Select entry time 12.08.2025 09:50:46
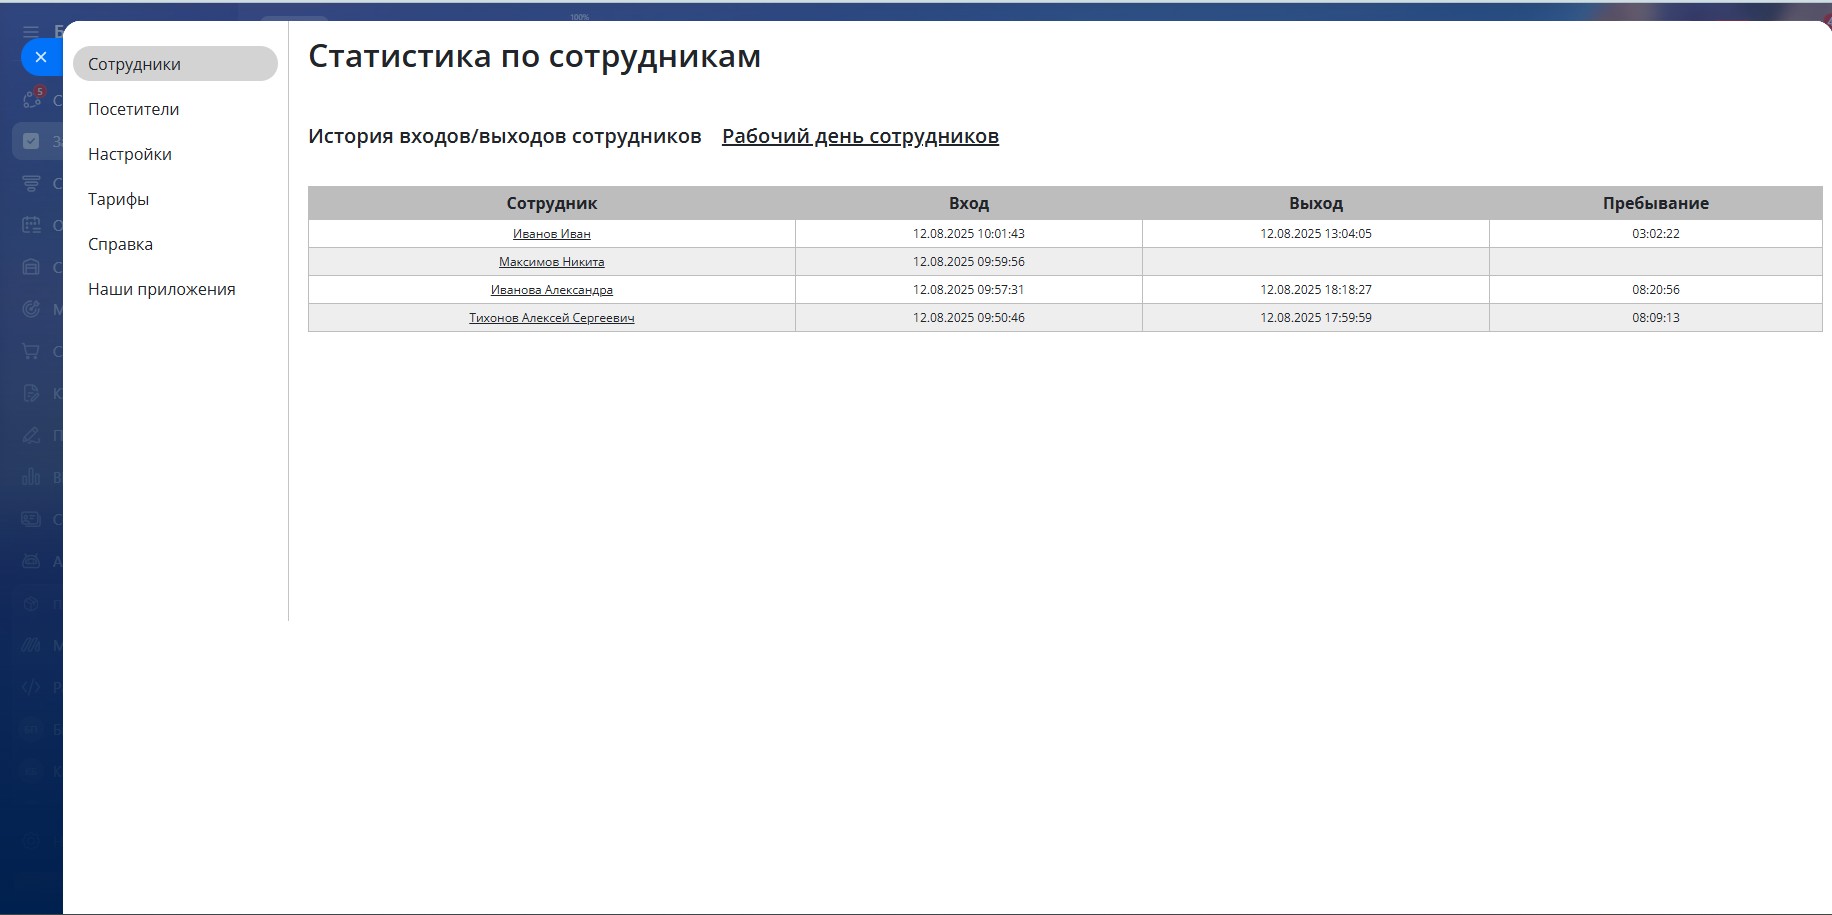1832x915 pixels. point(969,318)
